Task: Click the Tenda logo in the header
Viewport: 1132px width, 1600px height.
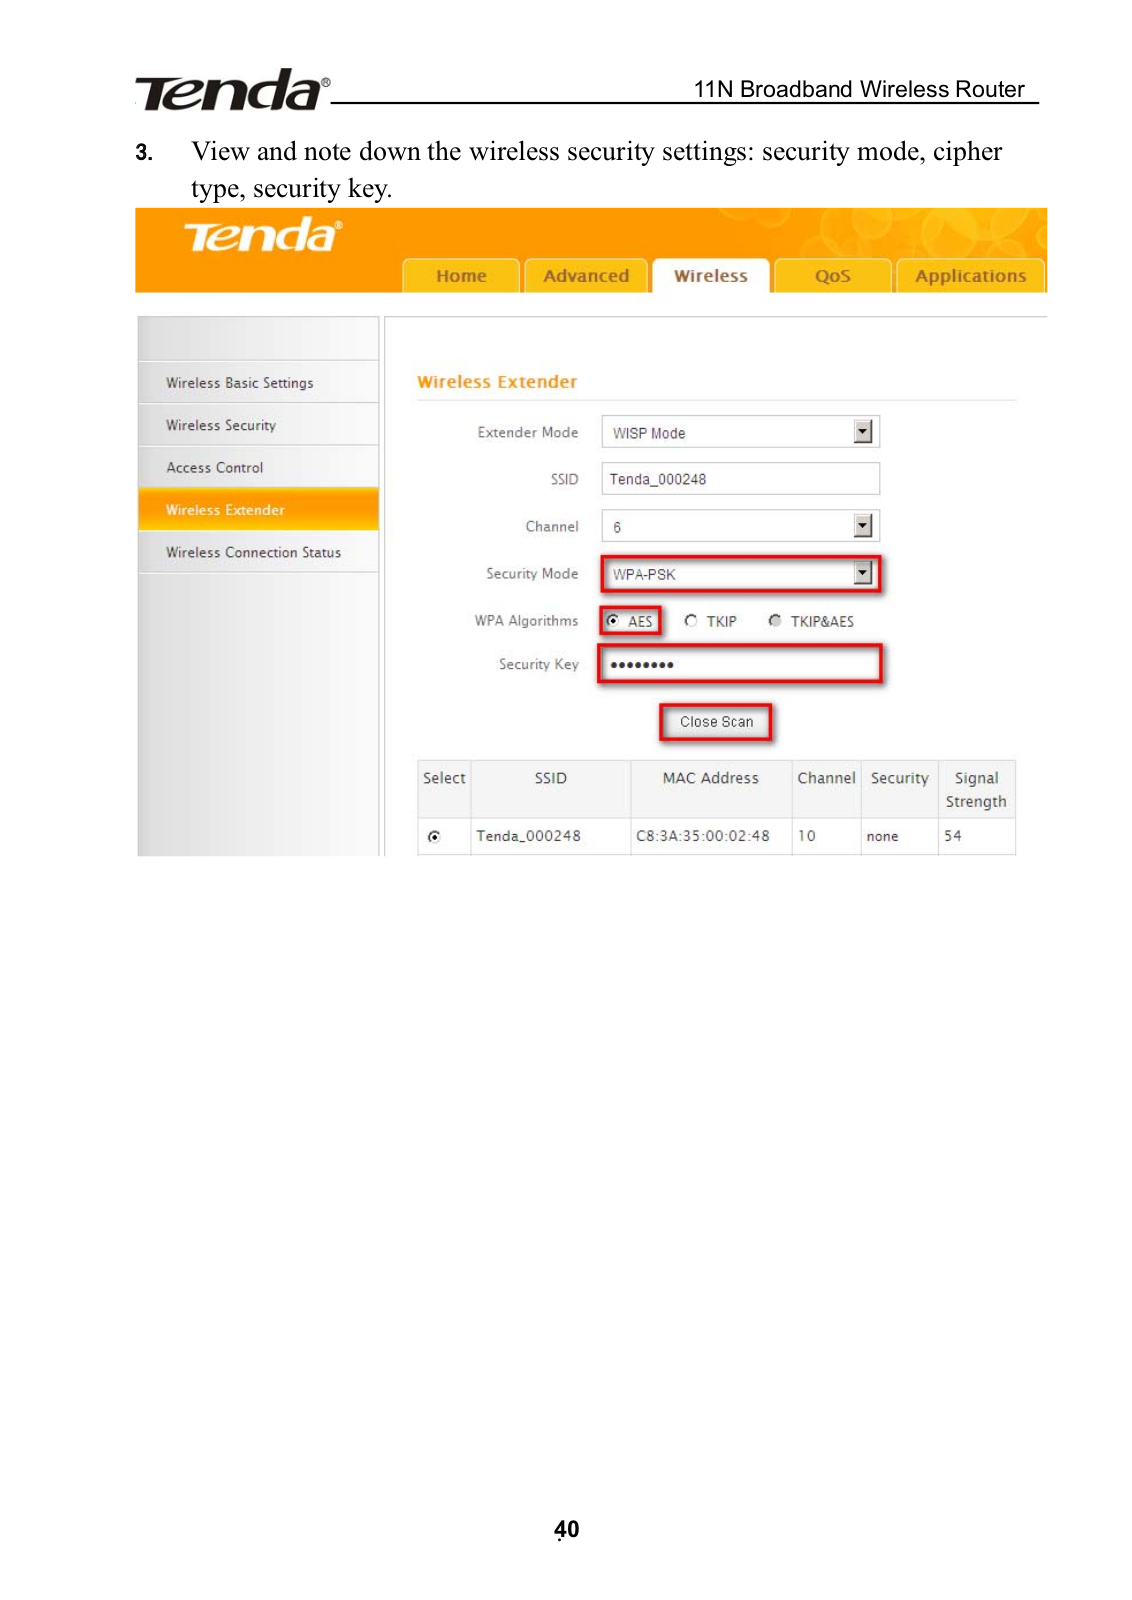Action: pos(262,236)
